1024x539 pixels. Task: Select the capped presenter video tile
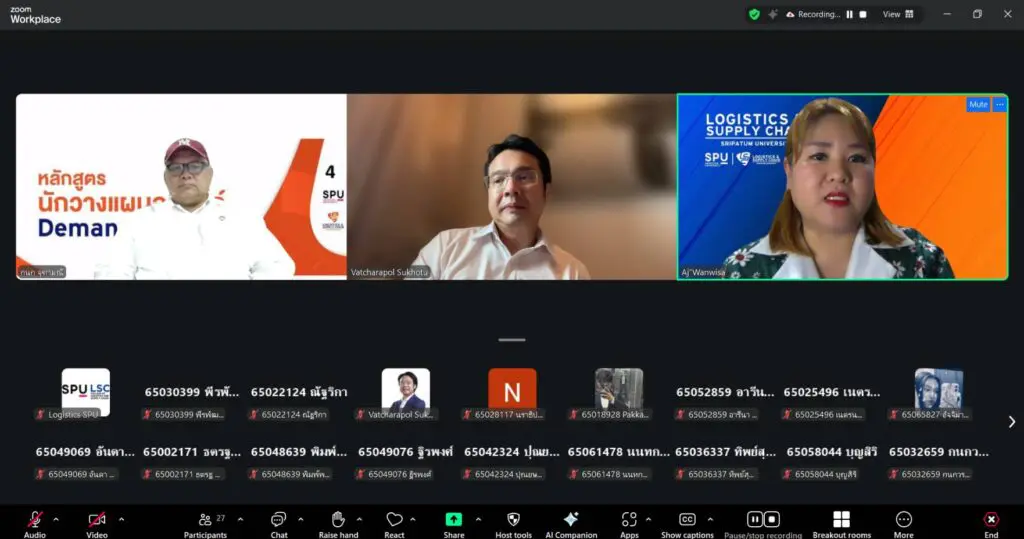click(x=181, y=187)
